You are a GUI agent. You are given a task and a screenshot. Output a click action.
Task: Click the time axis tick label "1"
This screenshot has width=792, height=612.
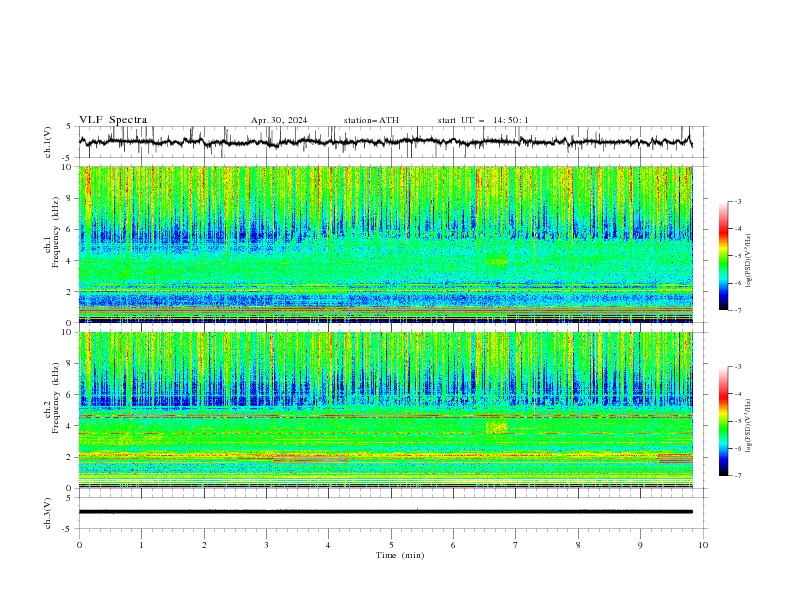coord(142,545)
